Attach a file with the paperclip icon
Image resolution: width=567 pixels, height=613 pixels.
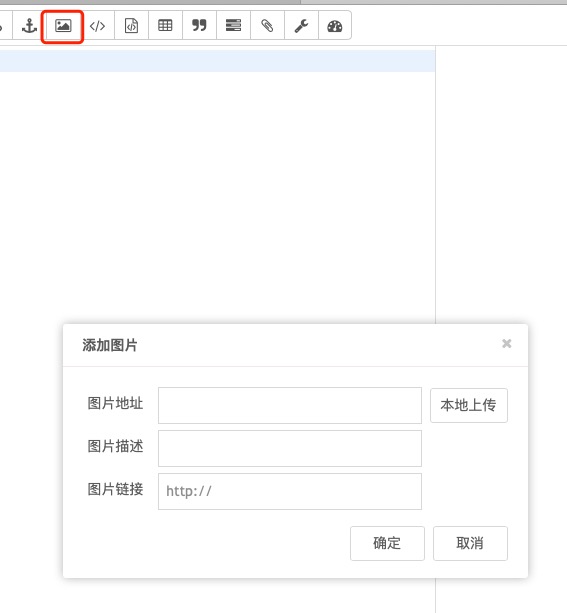coord(267,26)
